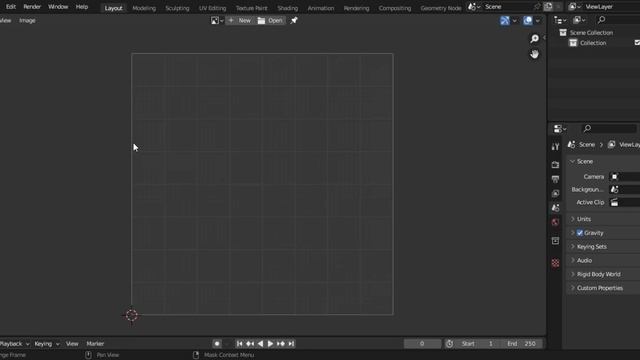Image resolution: width=640 pixels, height=360 pixels.
Task: Click the Scene name field in the top bar
Action: click(x=507, y=7)
